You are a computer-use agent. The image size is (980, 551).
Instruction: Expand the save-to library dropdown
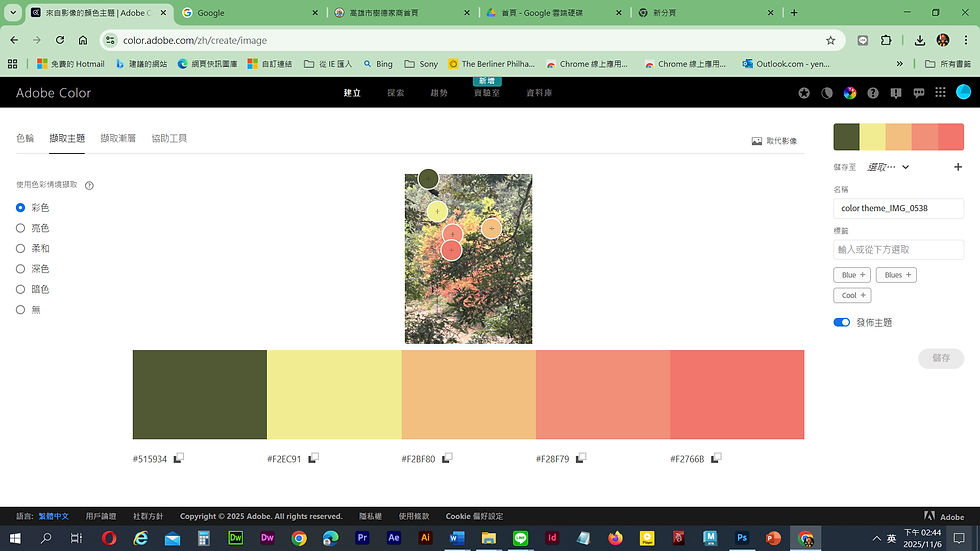888,167
